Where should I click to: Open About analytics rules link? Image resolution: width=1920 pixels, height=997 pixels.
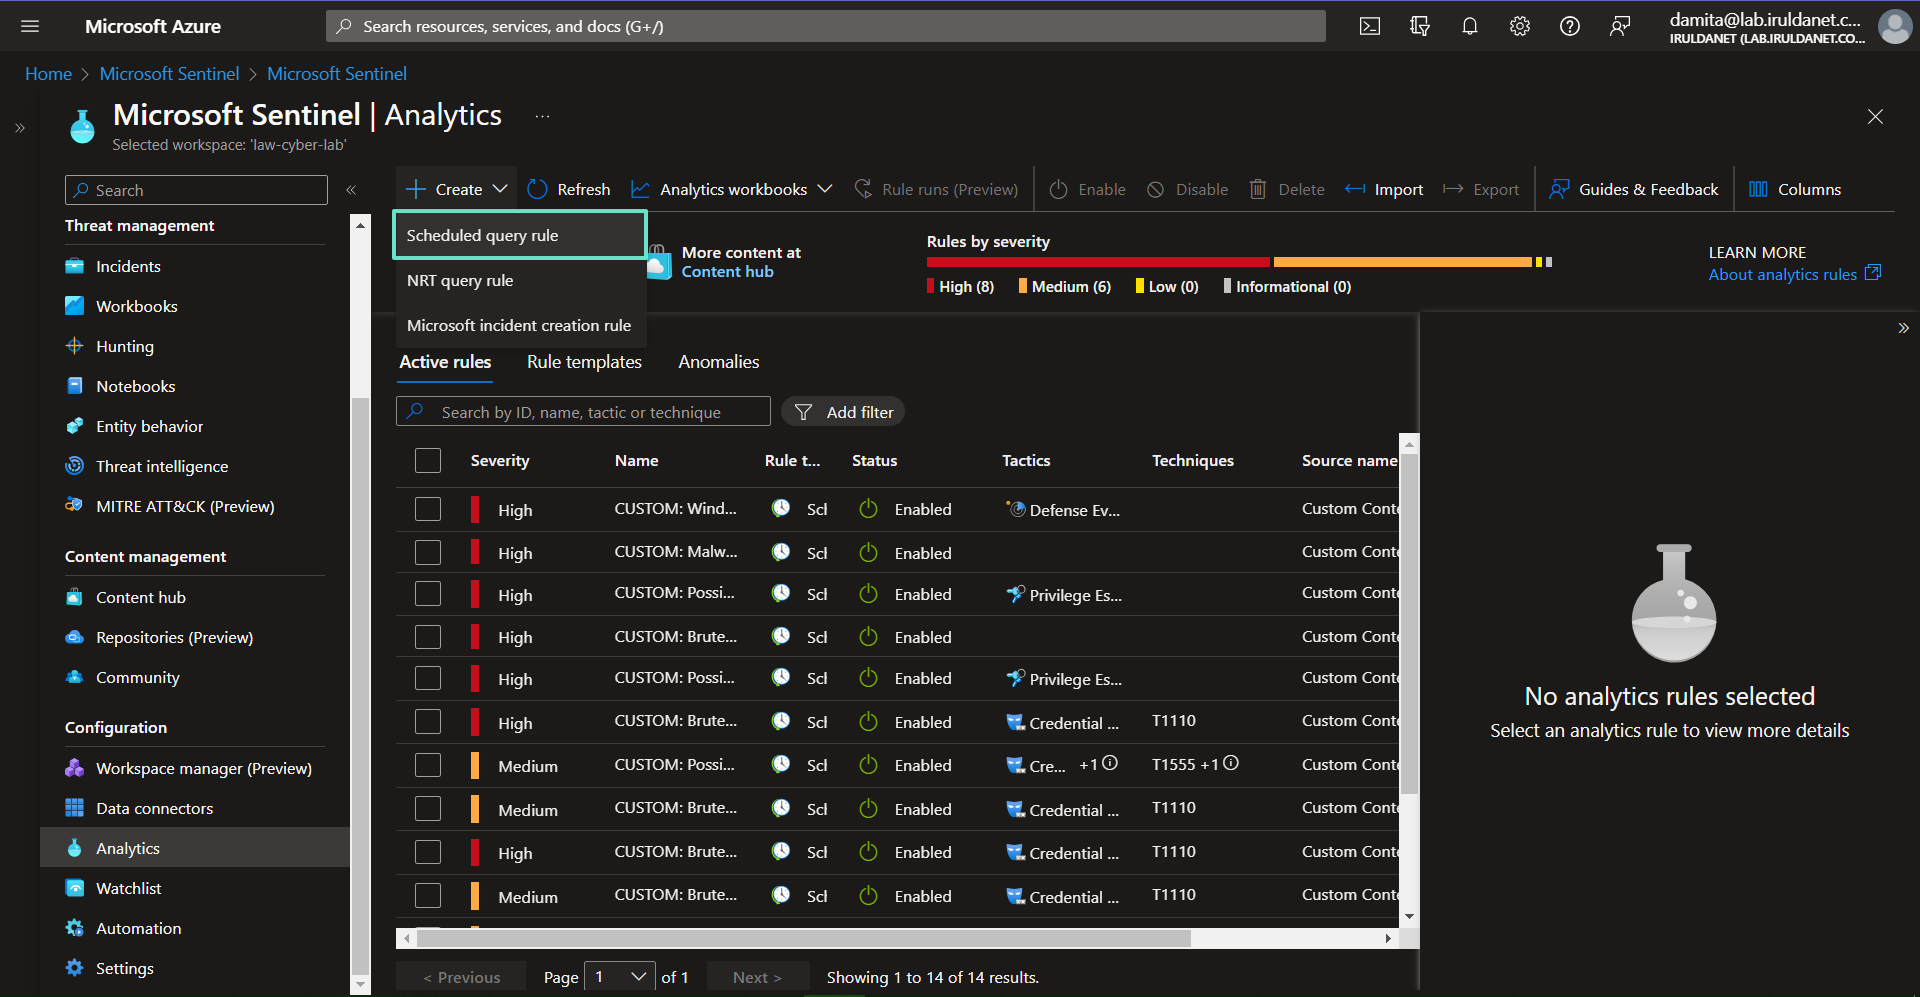click(1794, 274)
